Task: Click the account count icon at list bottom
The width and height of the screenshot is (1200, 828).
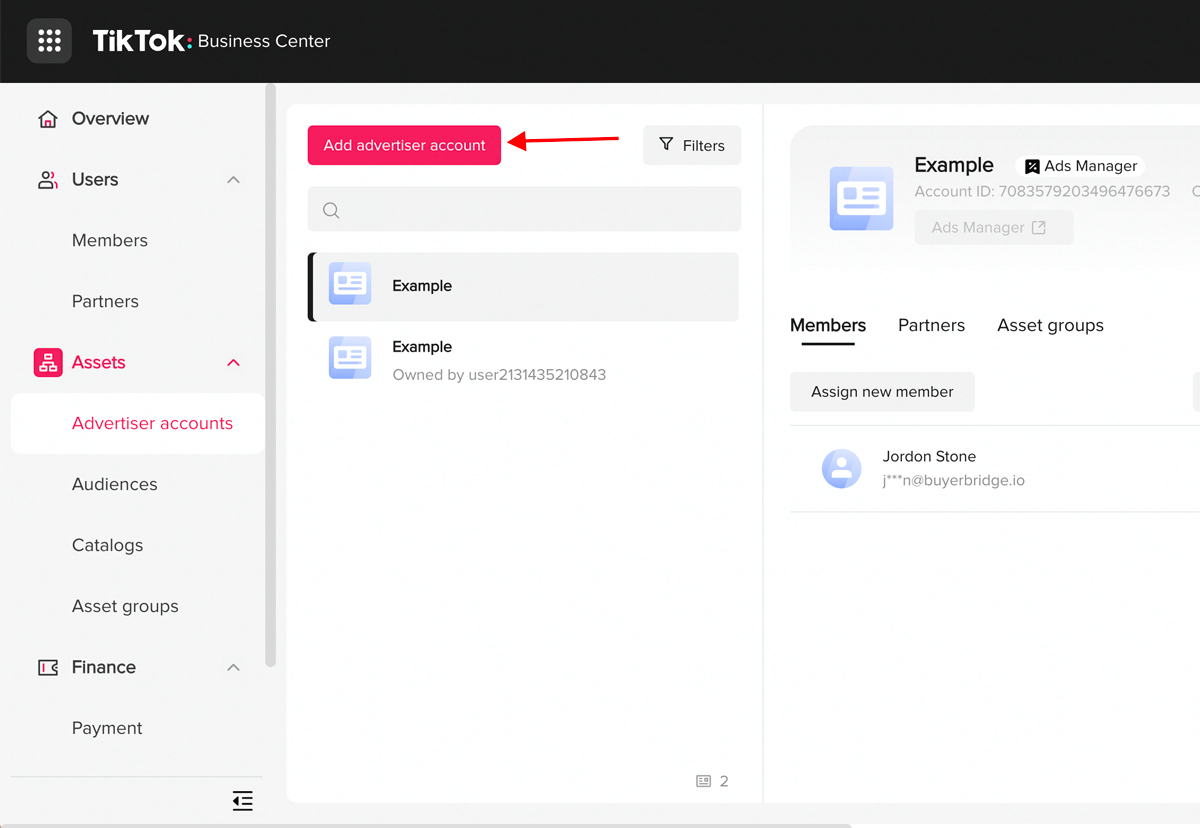Action: [x=704, y=781]
